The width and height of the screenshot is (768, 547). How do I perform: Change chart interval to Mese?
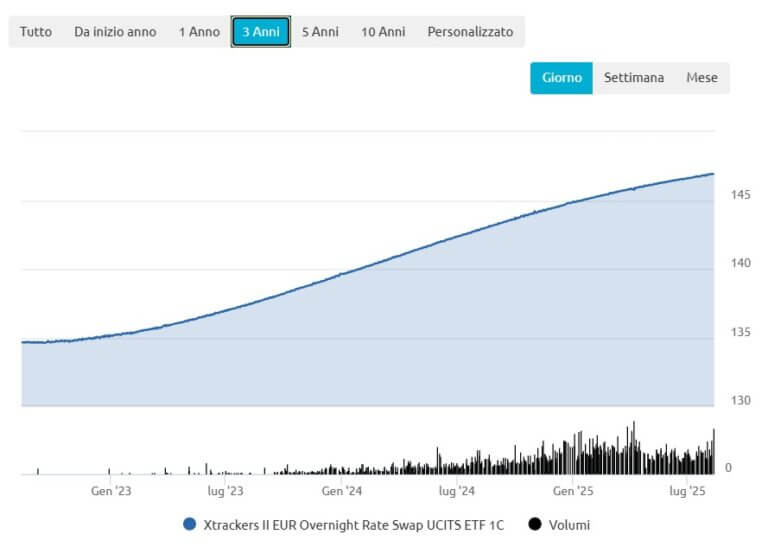coord(701,78)
